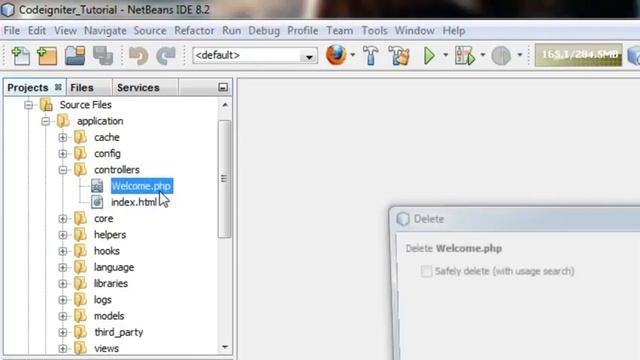
Task: Expand the helpers folder node
Action: [62, 235]
